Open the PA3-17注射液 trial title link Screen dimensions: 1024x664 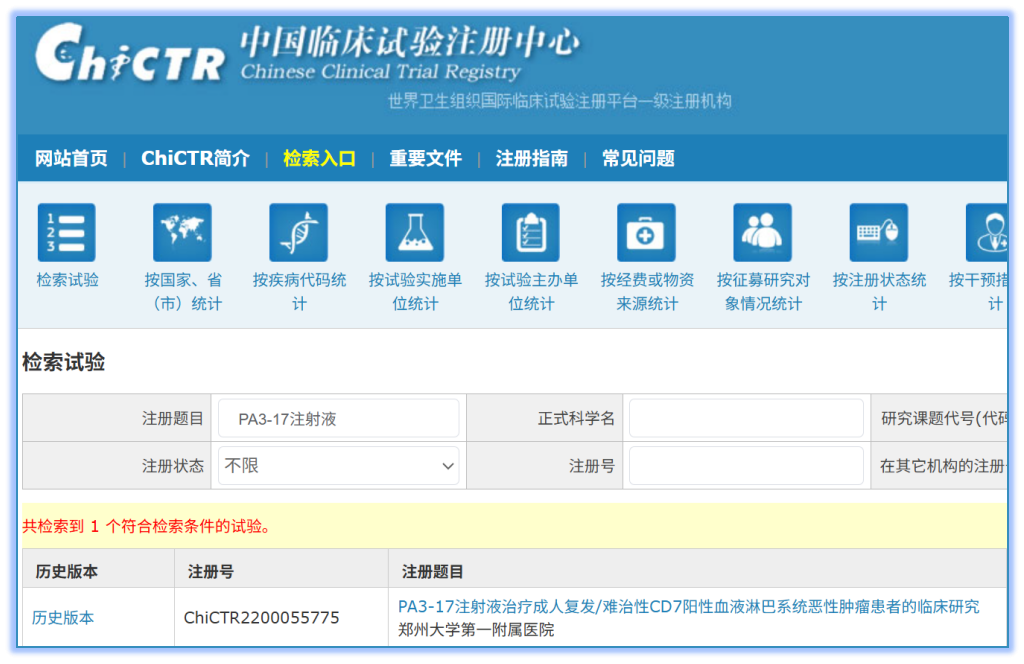(688, 607)
